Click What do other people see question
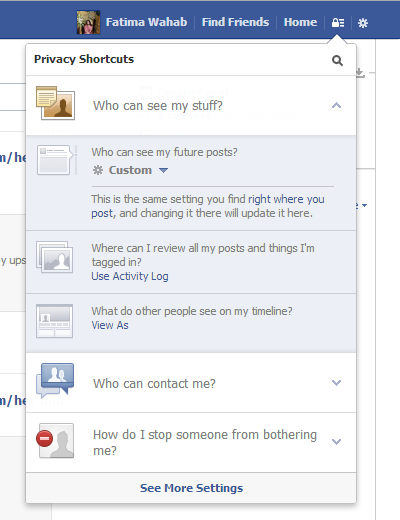The height and width of the screenshot is (520, 400). 192,311
